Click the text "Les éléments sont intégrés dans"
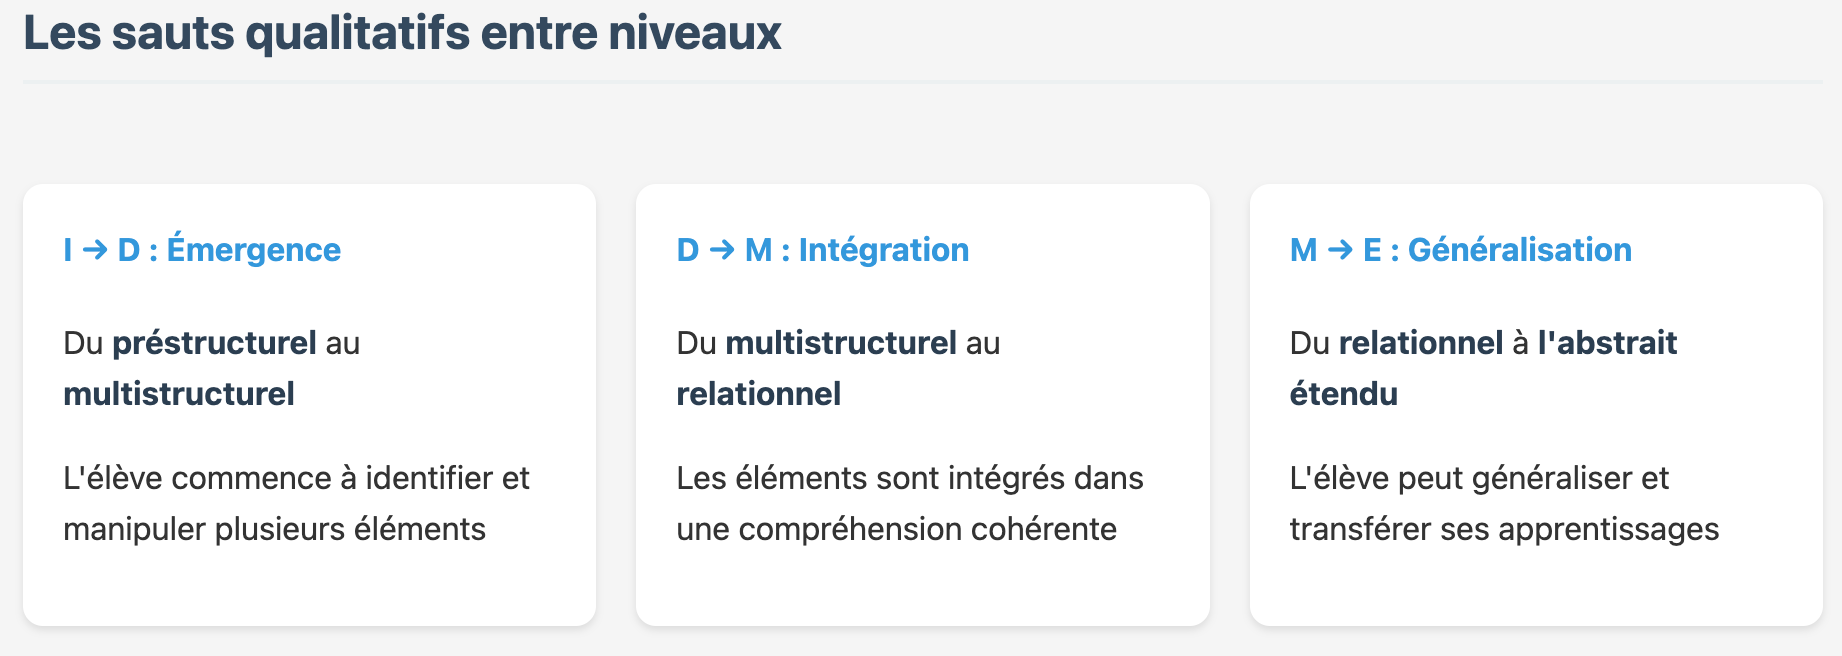The width and height of the screenshot is (1842, 656). click(910, 478)
